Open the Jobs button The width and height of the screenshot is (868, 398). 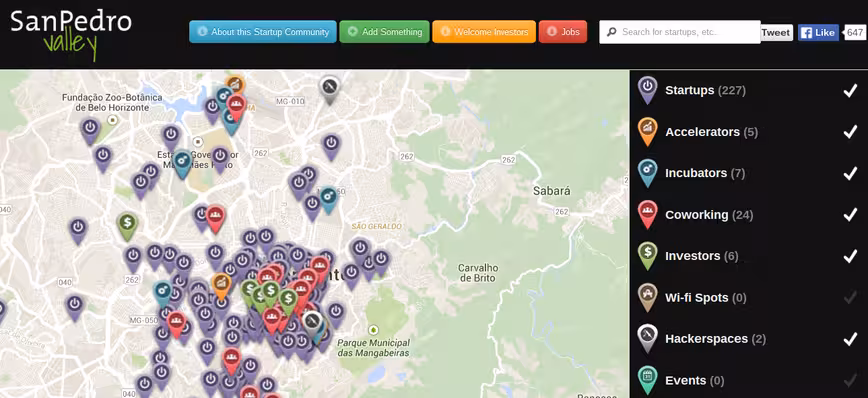pos(562,32)
